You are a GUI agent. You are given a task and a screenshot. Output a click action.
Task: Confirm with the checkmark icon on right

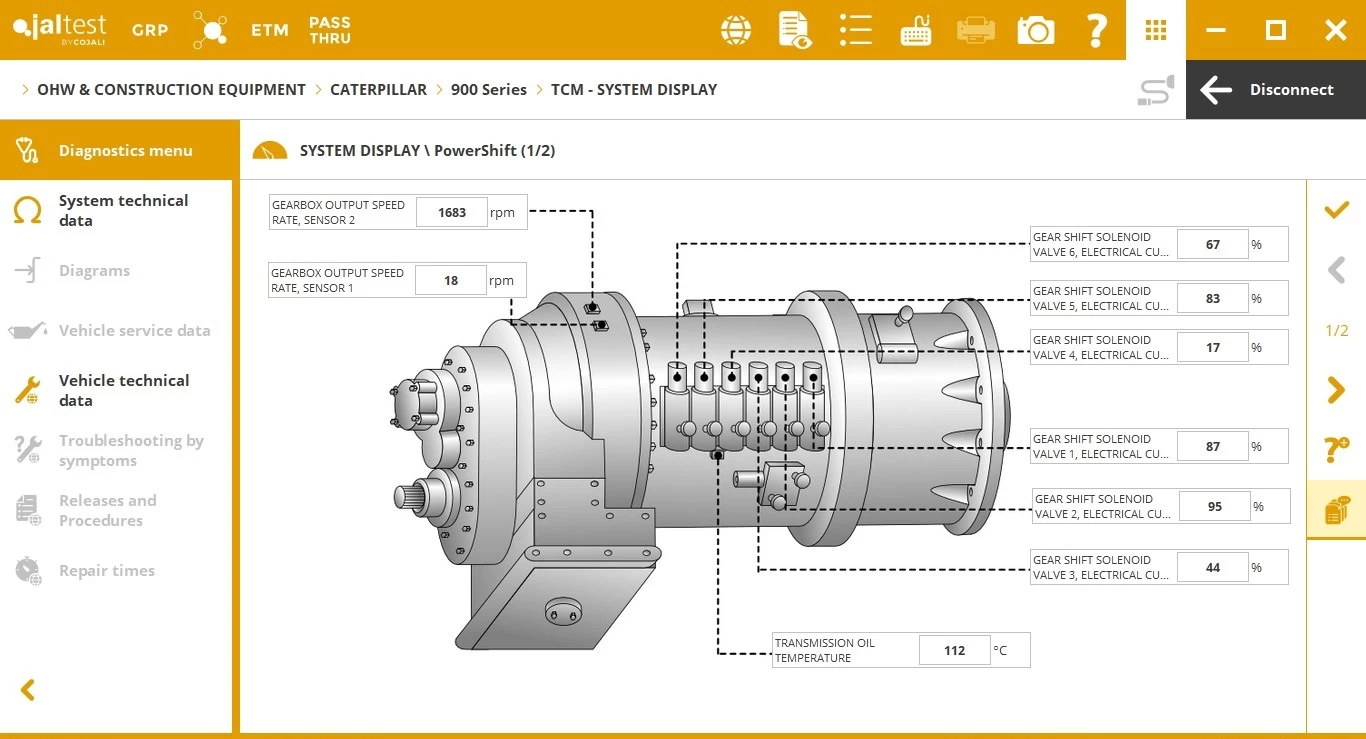(x=1336, y=210)
